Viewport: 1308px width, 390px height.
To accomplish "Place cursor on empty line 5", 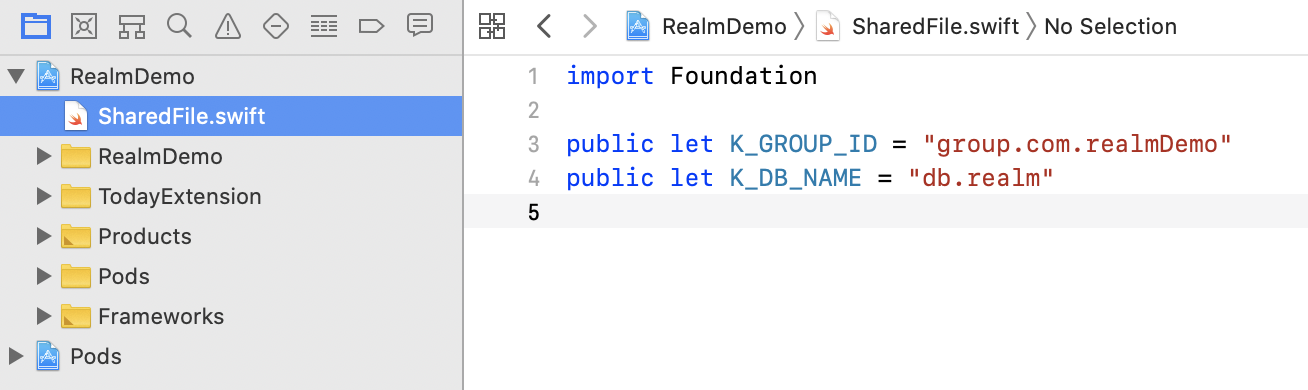I will pos(936,212).
